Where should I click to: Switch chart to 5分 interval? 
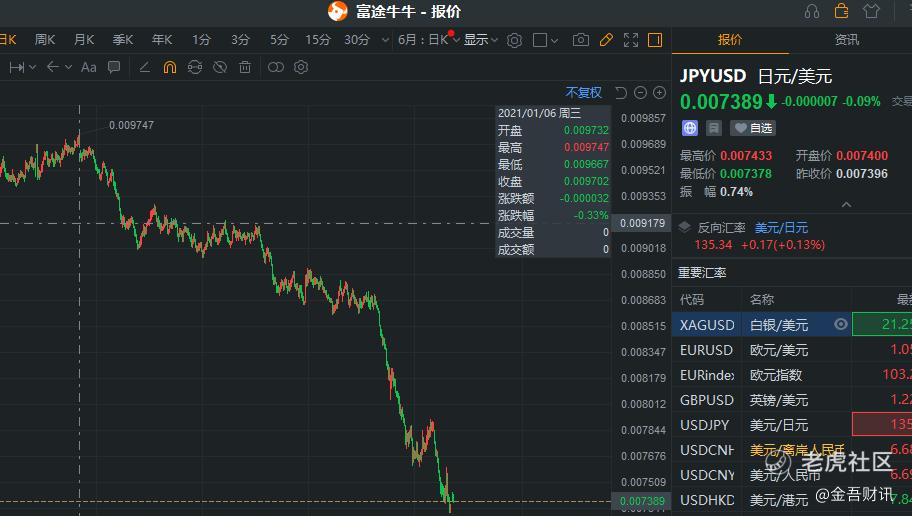pos(279,40)
